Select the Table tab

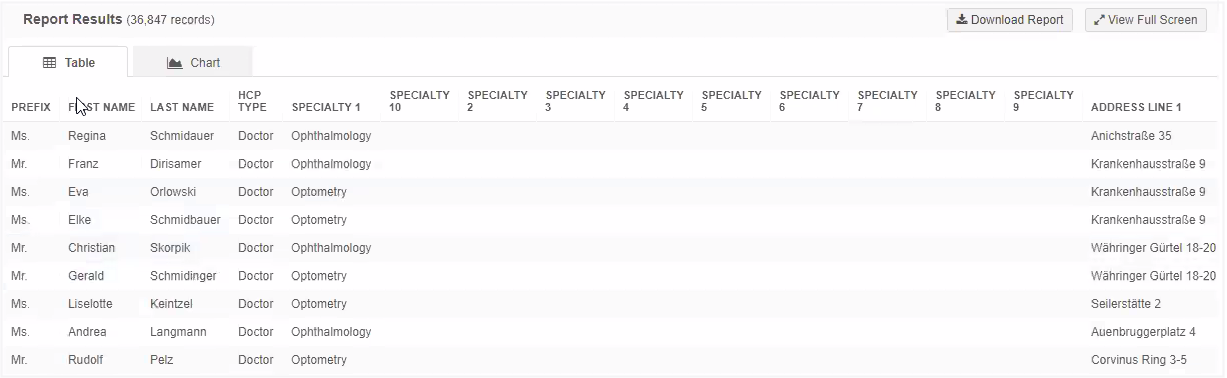tap(68, 62)
